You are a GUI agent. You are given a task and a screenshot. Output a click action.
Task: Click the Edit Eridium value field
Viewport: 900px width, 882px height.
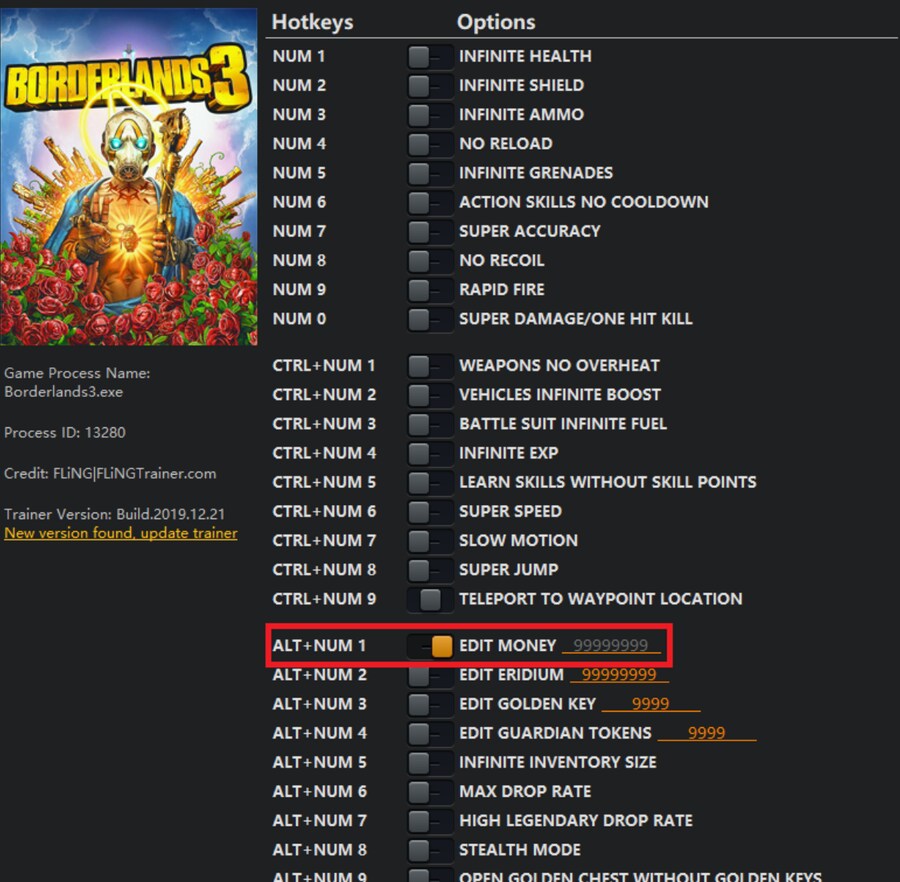pos(619,675)
